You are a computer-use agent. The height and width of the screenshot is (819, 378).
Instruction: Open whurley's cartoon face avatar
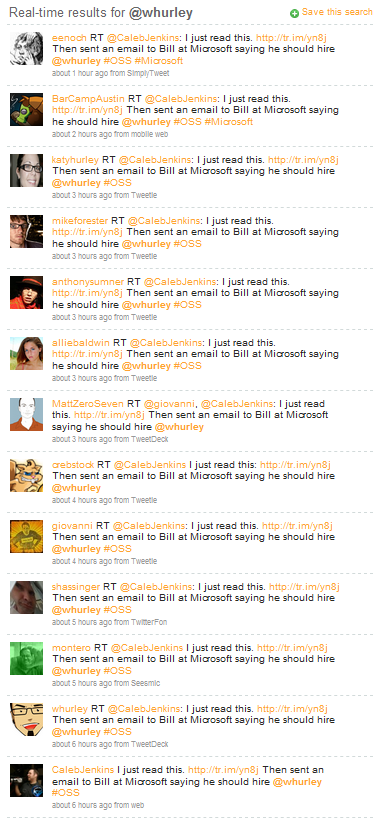(27, 719)
